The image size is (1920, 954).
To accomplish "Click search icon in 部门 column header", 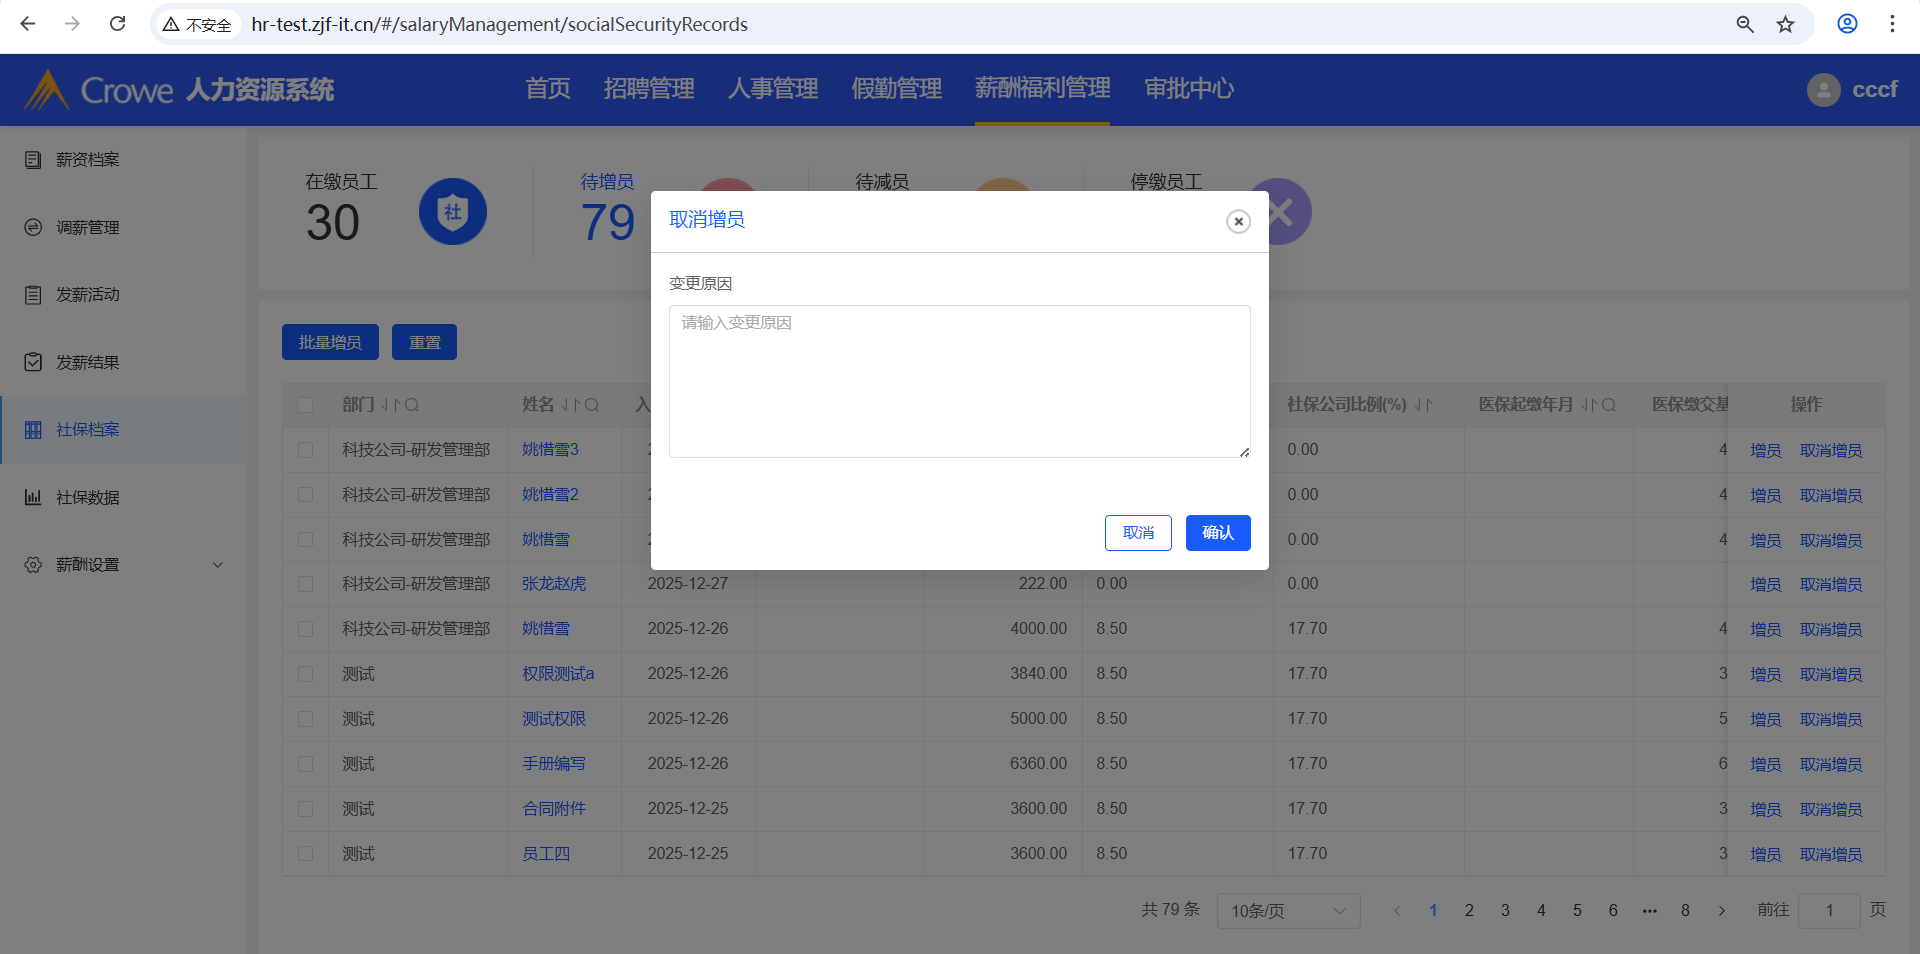I will [412, 405].
